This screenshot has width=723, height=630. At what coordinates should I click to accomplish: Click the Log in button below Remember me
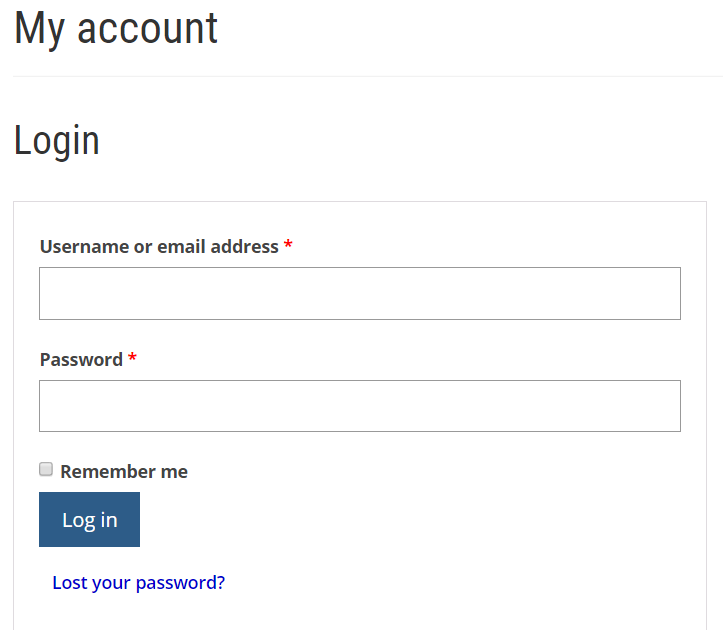click(89, 520)
